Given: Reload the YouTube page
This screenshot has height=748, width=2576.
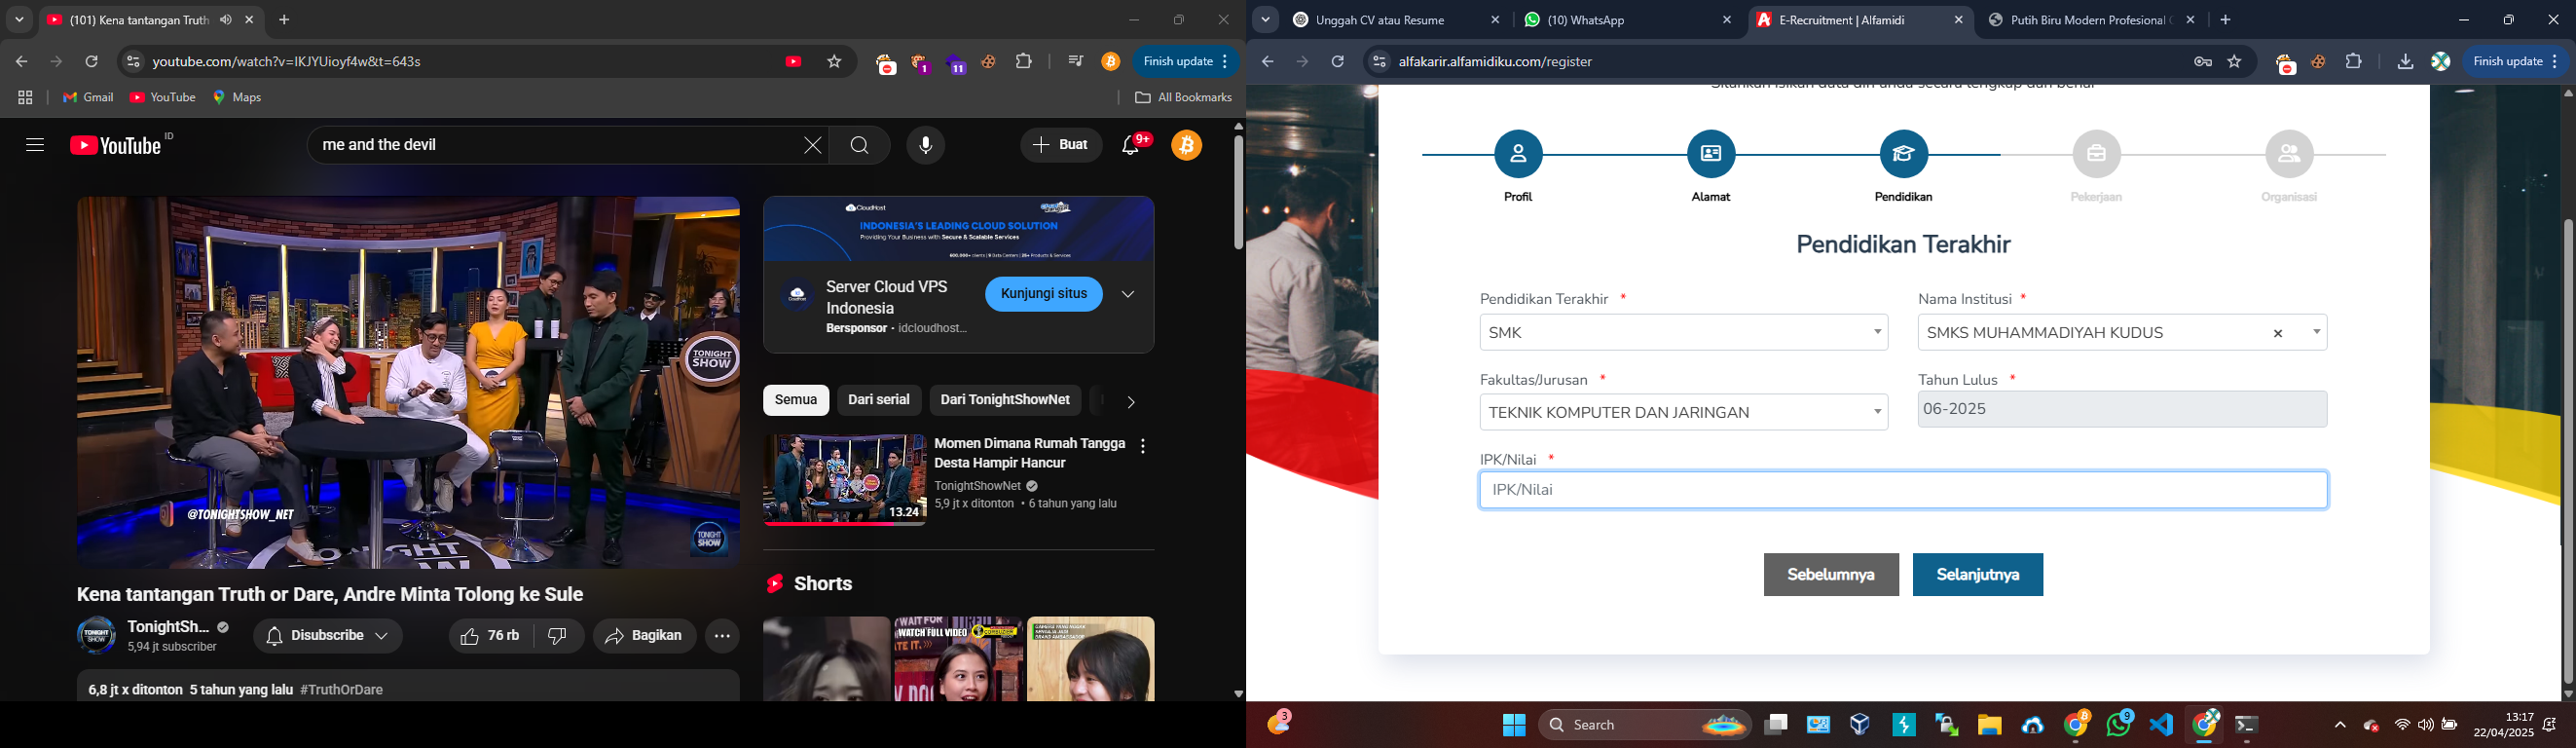Looking at the screenshot, I should (92, 62).
